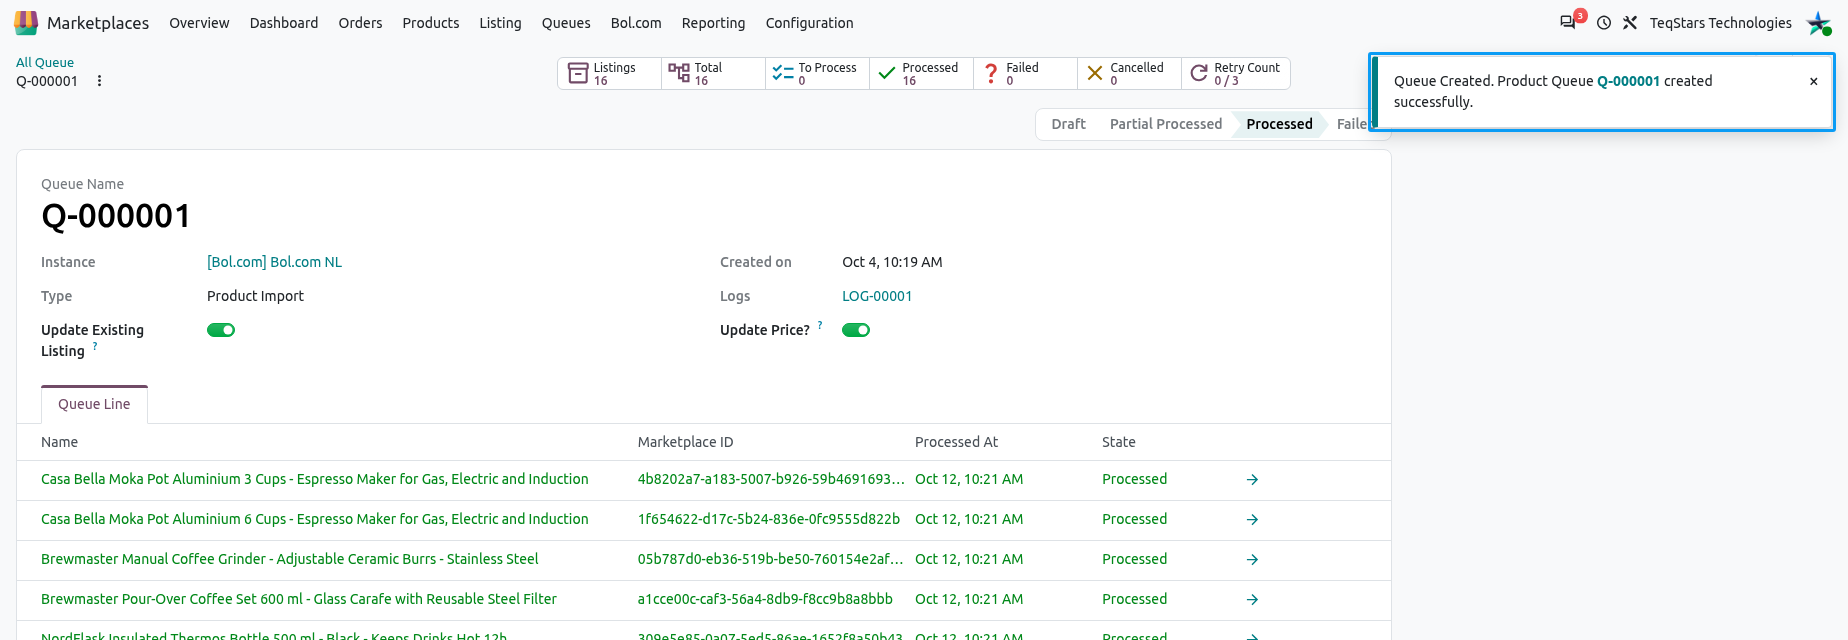Screen dimensions: 1848x640
Task: Open the Casa Bella 6 Cups row arrow
Action: (x=1252, y=520)
